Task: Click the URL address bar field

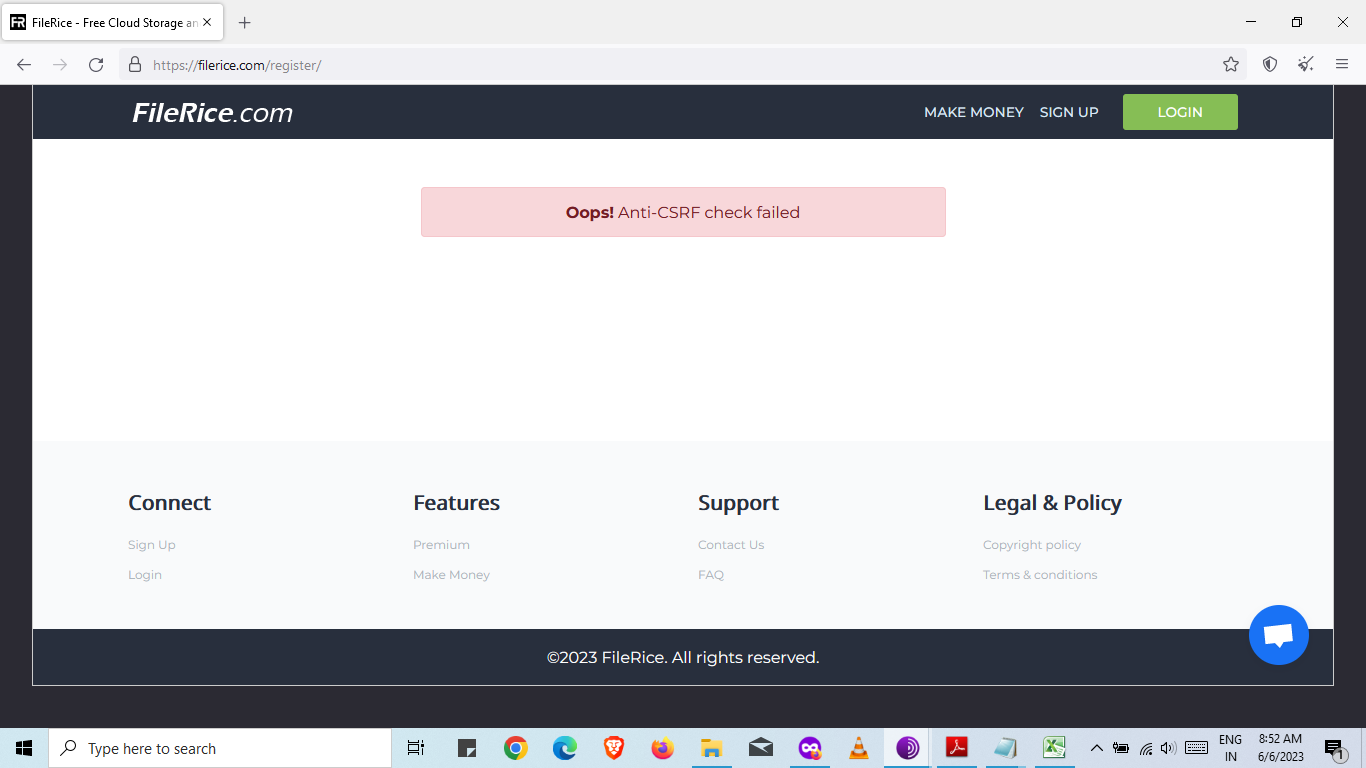Action: pos(680,65)
